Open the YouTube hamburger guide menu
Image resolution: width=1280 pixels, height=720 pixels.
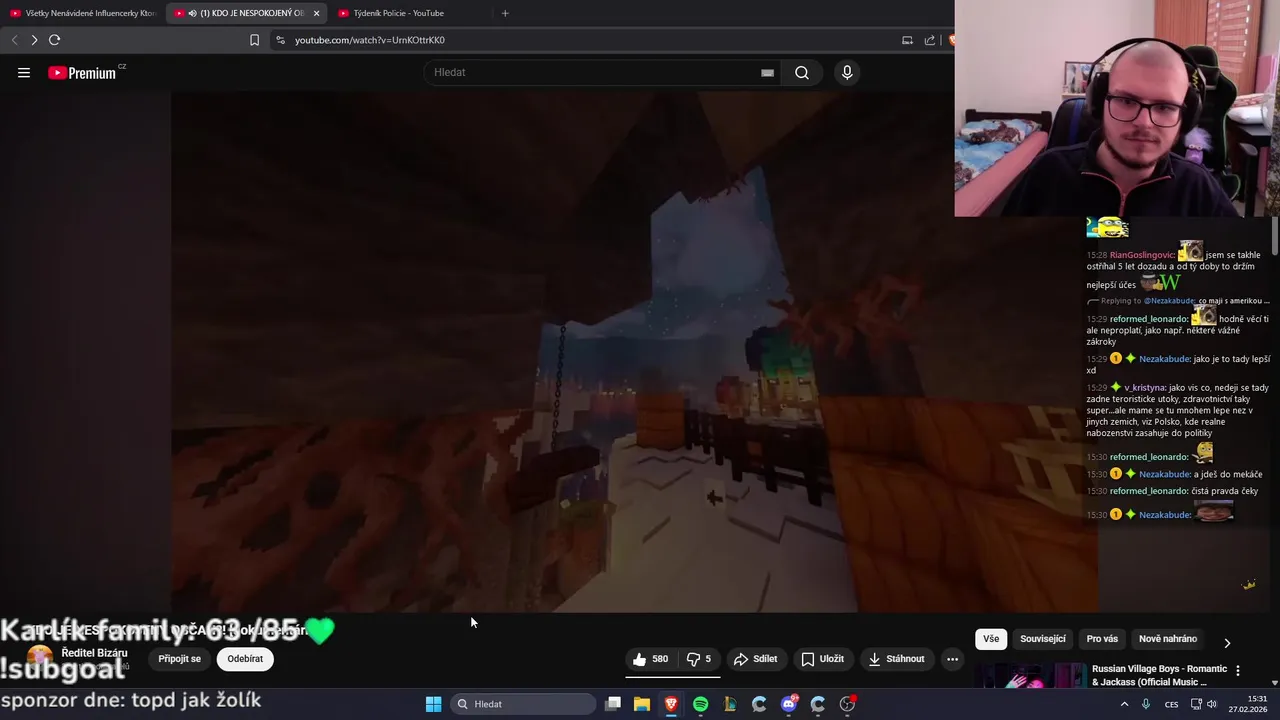pos(24,73)
